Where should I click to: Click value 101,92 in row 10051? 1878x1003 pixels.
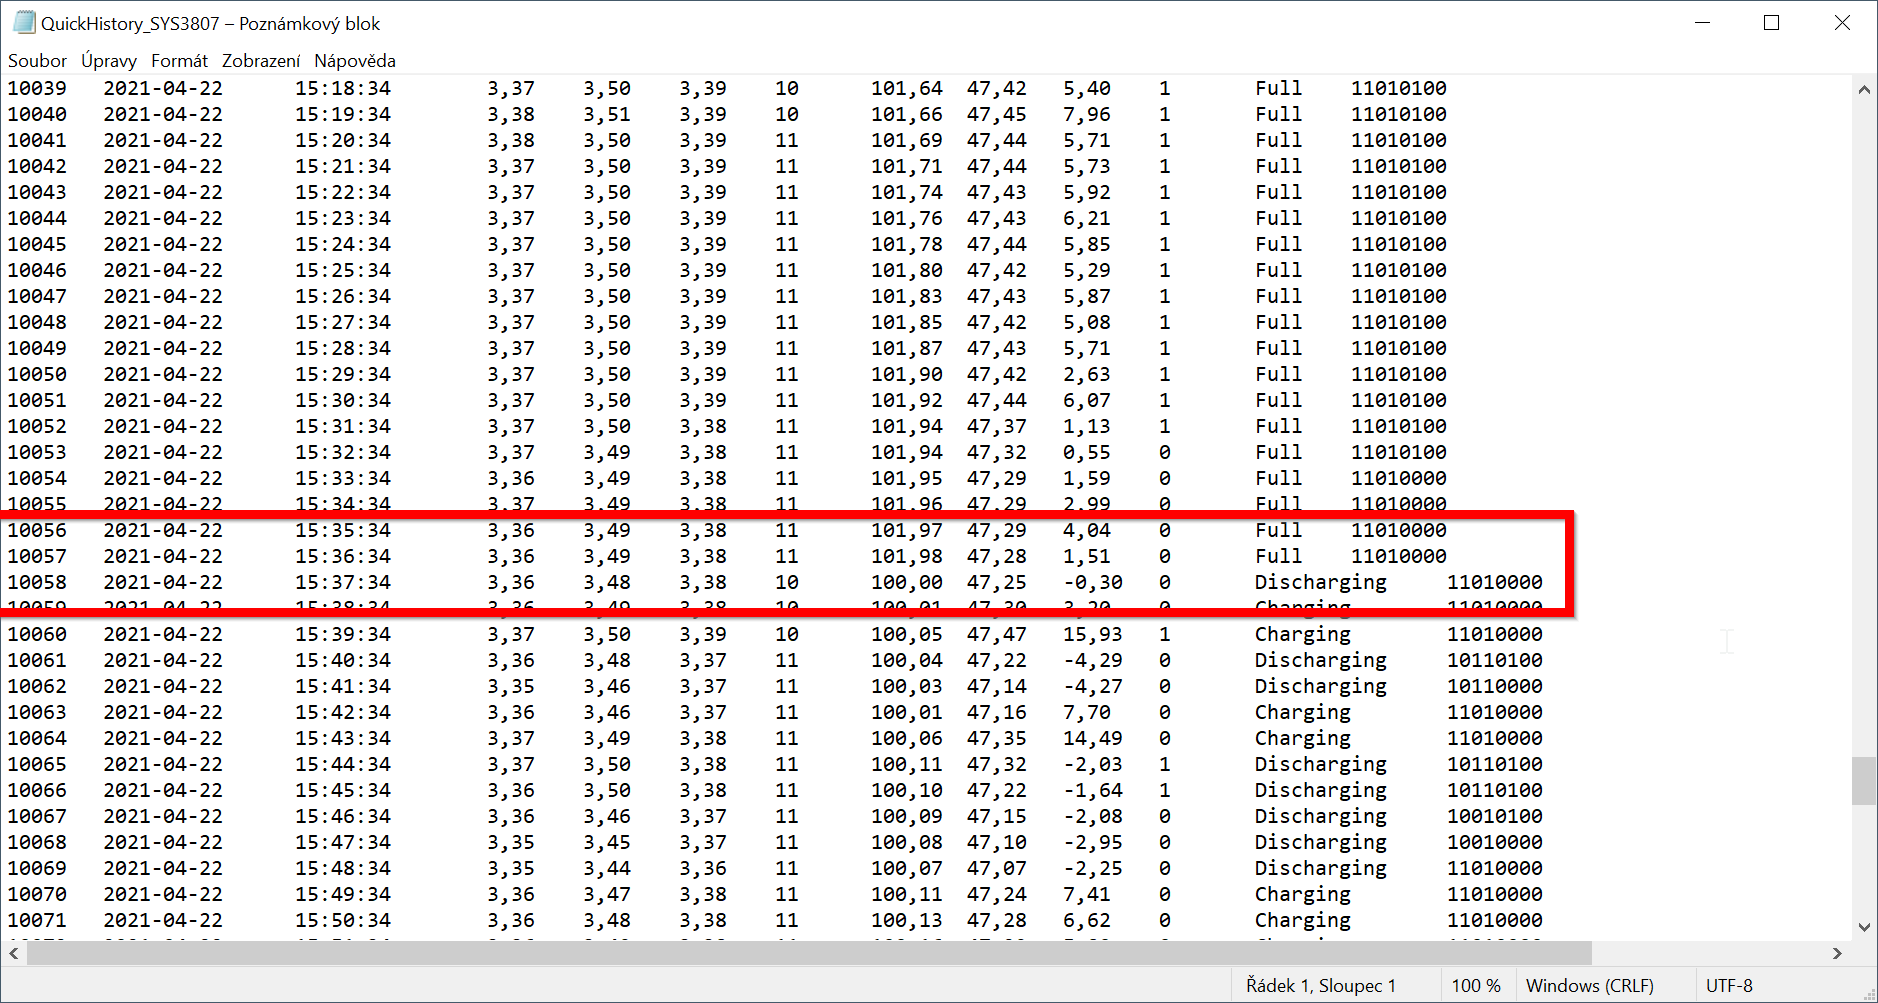click(906, 400)
